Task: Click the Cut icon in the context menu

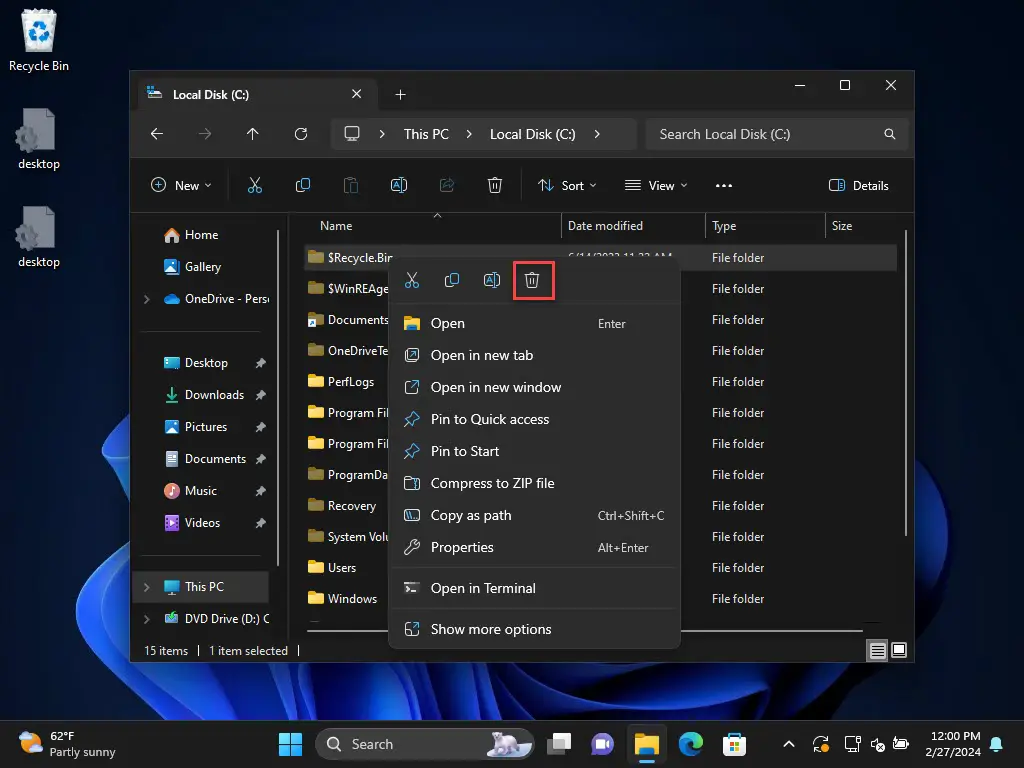Action: click(x=411, y=280)
